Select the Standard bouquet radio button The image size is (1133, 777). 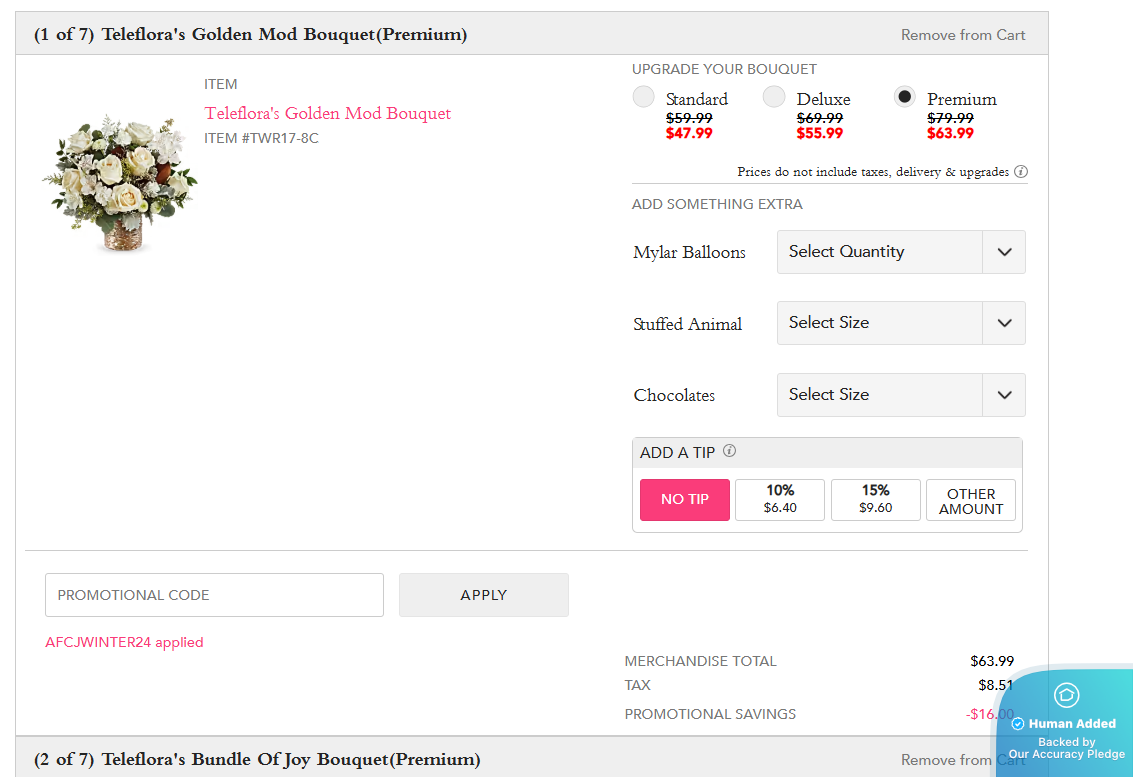[644, 97]
